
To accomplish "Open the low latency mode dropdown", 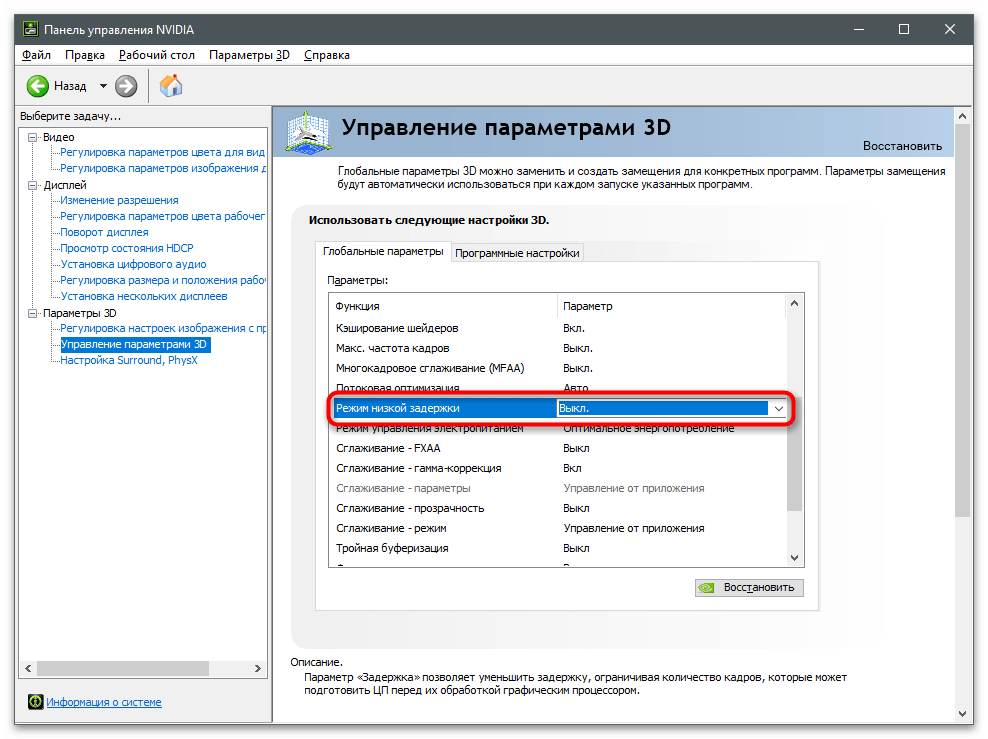I will 778,408.
